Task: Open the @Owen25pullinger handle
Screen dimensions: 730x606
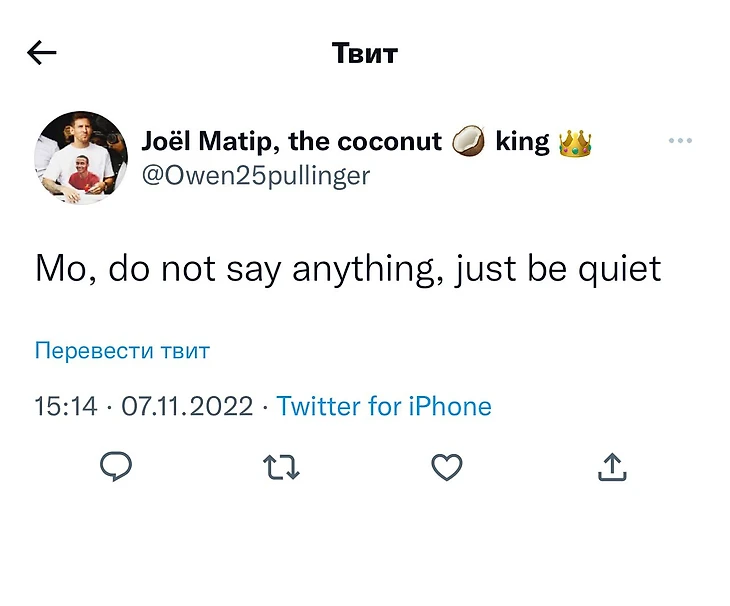Action: (256, 176)
